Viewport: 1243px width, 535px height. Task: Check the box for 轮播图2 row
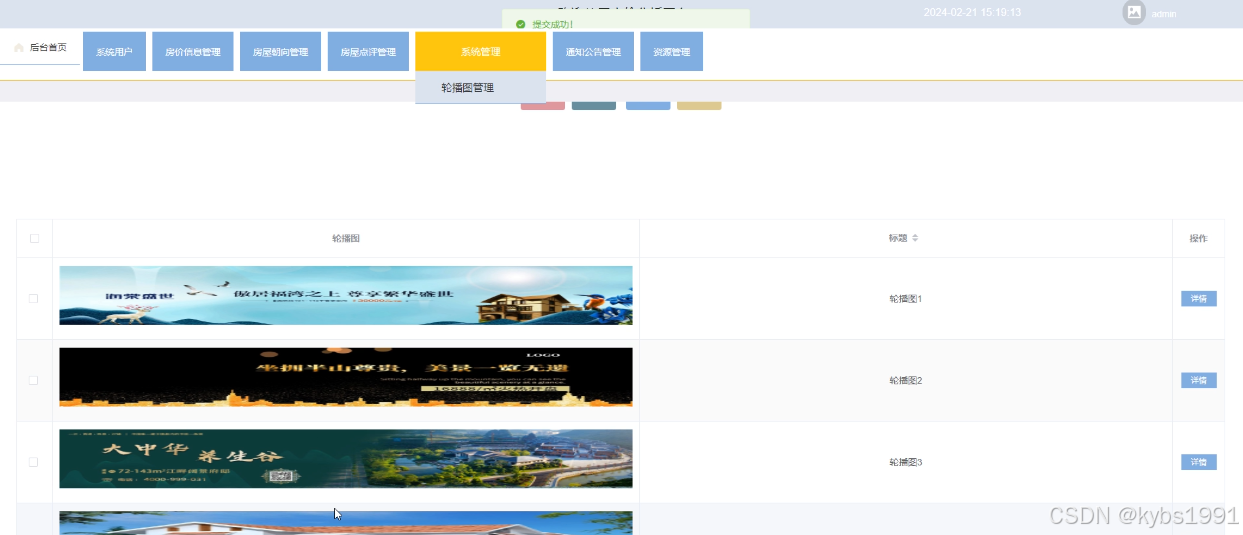pos(34,380)
